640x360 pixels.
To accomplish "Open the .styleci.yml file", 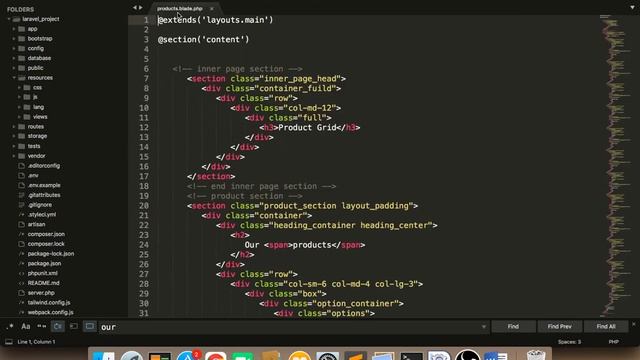I will (x=42, y=215).
